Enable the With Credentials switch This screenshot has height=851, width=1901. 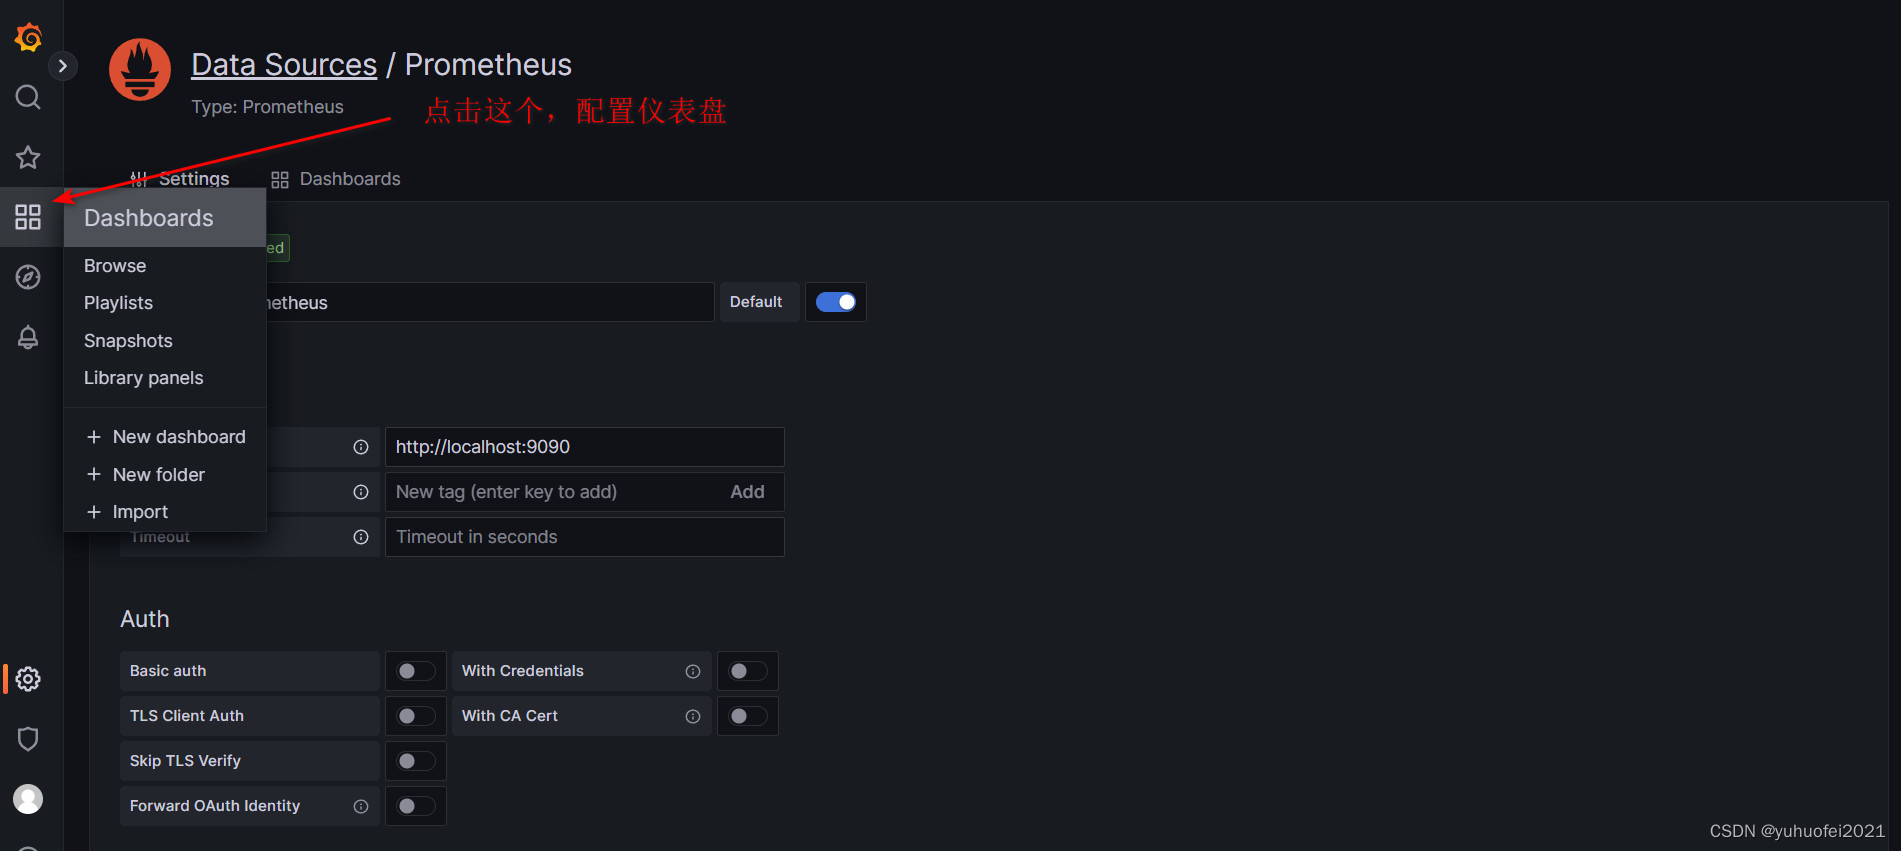pyautogui.click(x=748, y=671)
